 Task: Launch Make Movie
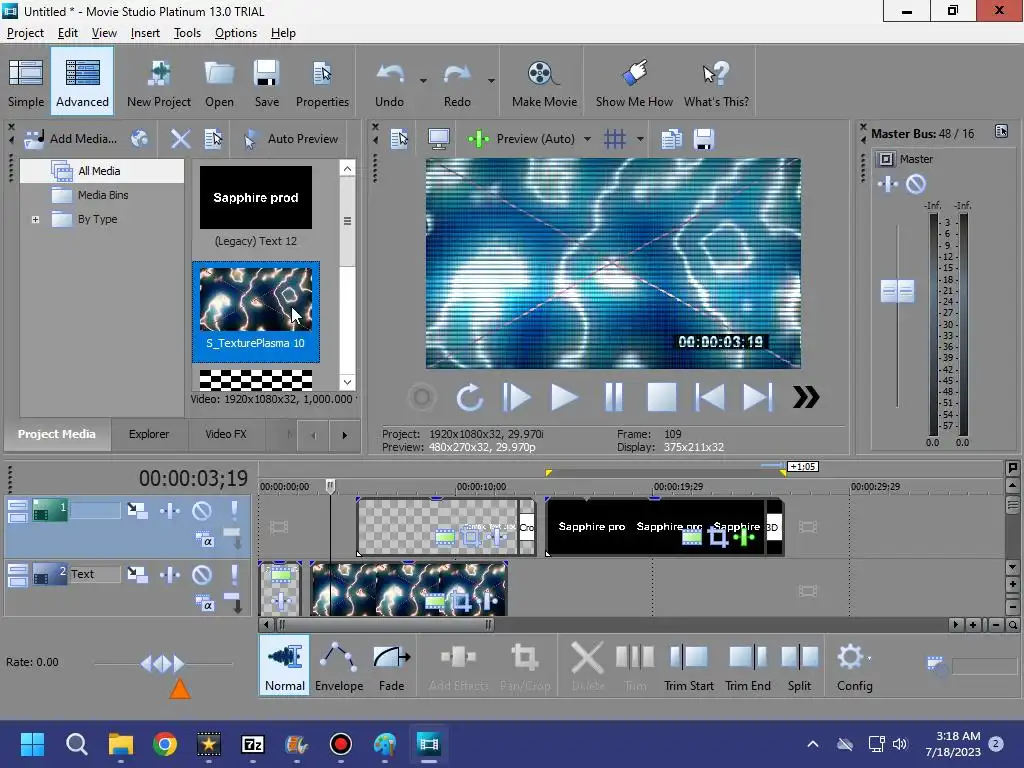tap(544, 82)
